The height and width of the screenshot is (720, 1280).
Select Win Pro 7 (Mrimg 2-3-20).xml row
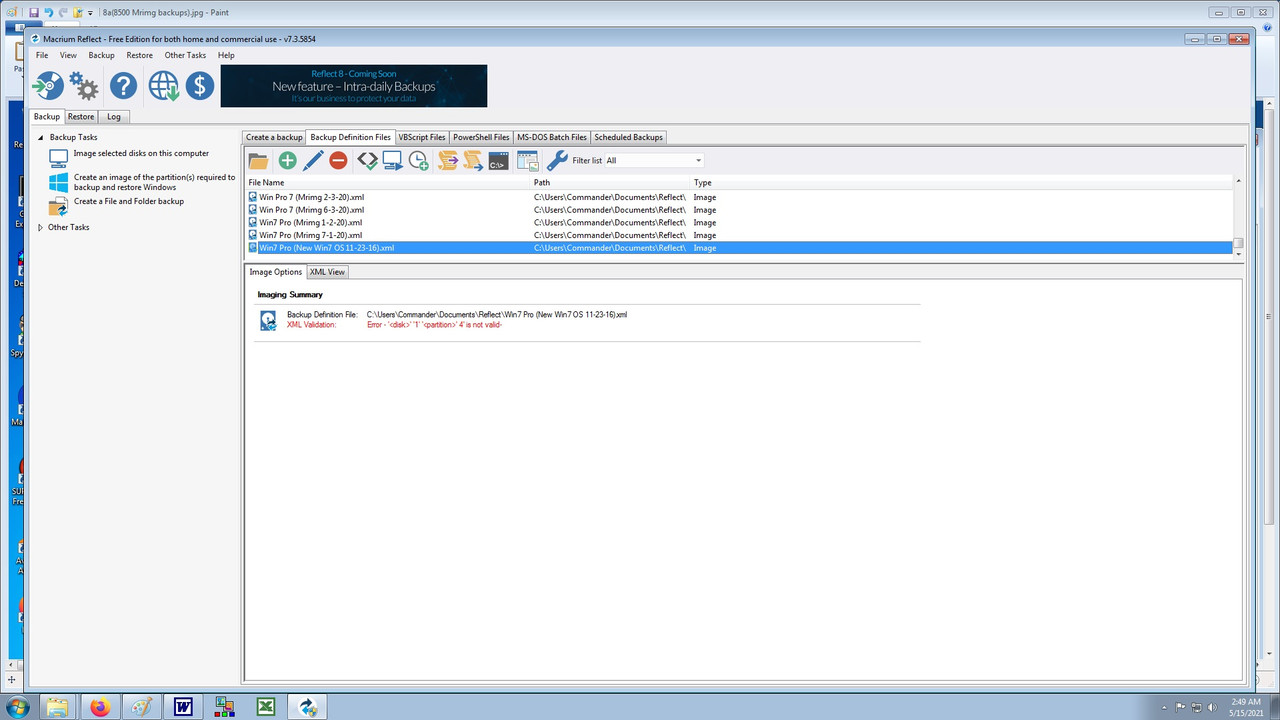point(739,197)
